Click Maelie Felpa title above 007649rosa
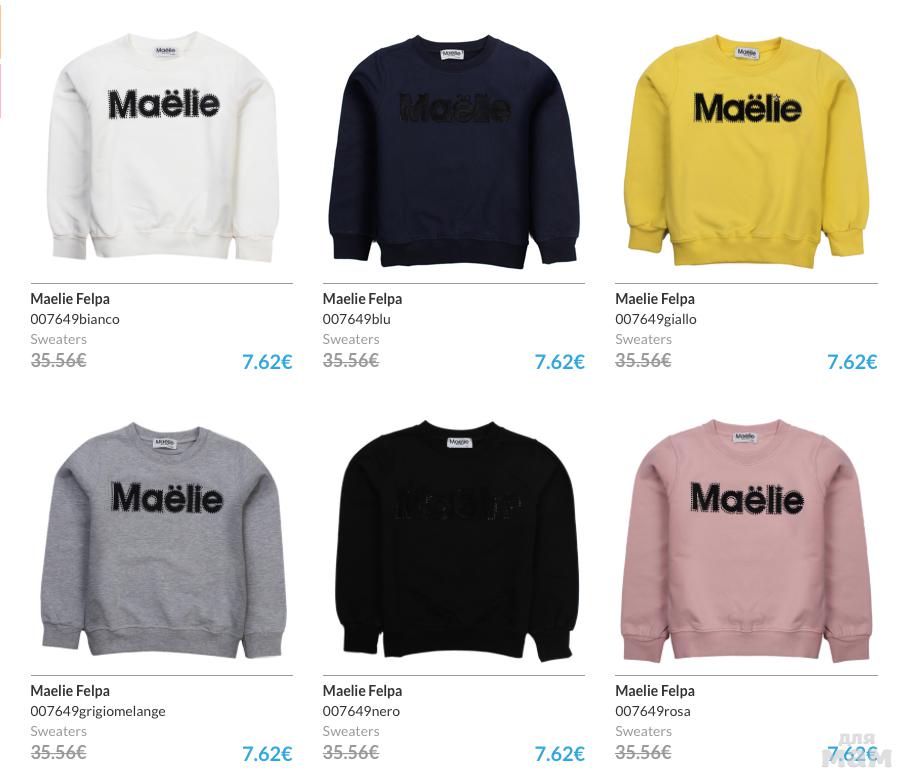Image resolution: width=907 pixels, height=782 pixels. (x=655, y=691)
